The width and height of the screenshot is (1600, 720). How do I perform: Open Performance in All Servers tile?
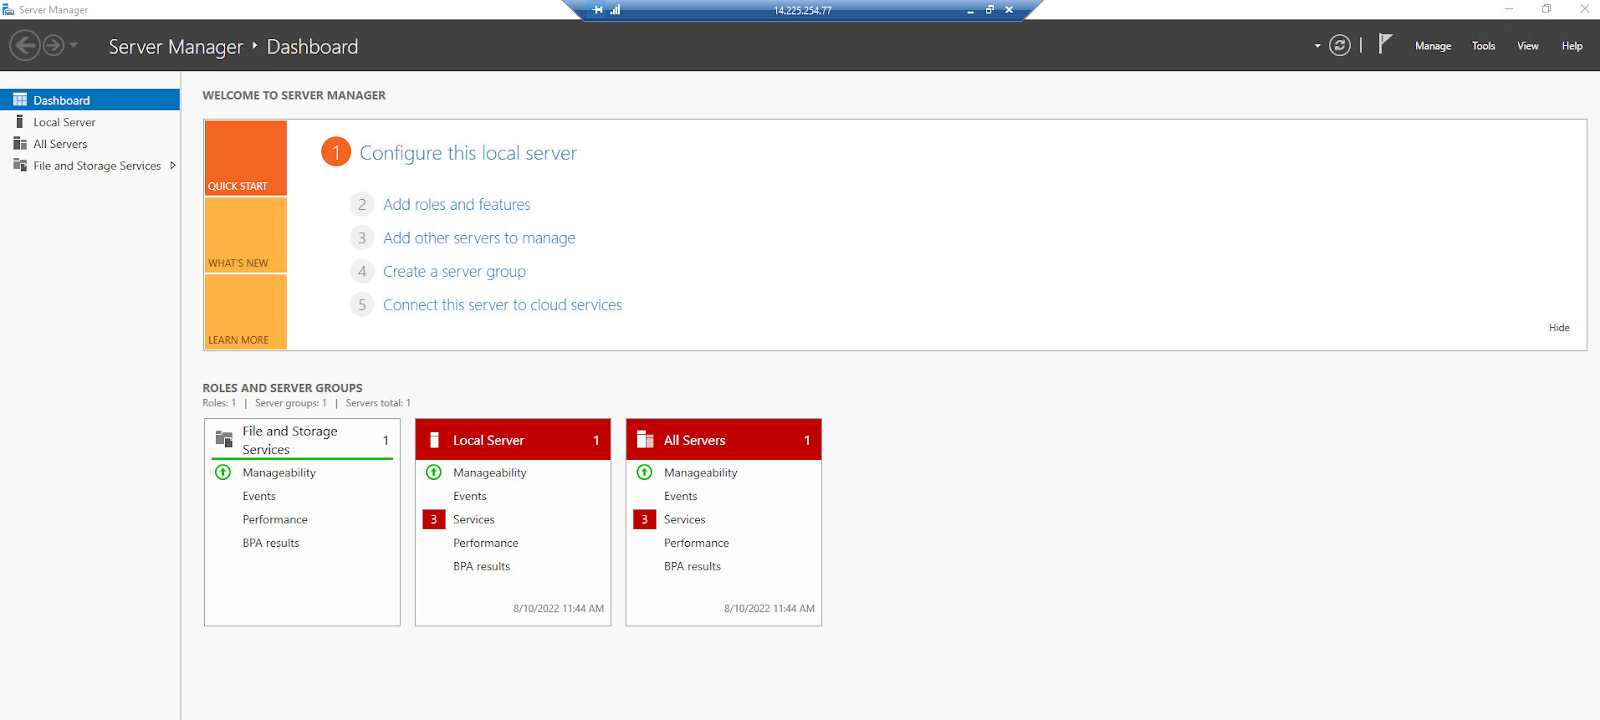697,543
